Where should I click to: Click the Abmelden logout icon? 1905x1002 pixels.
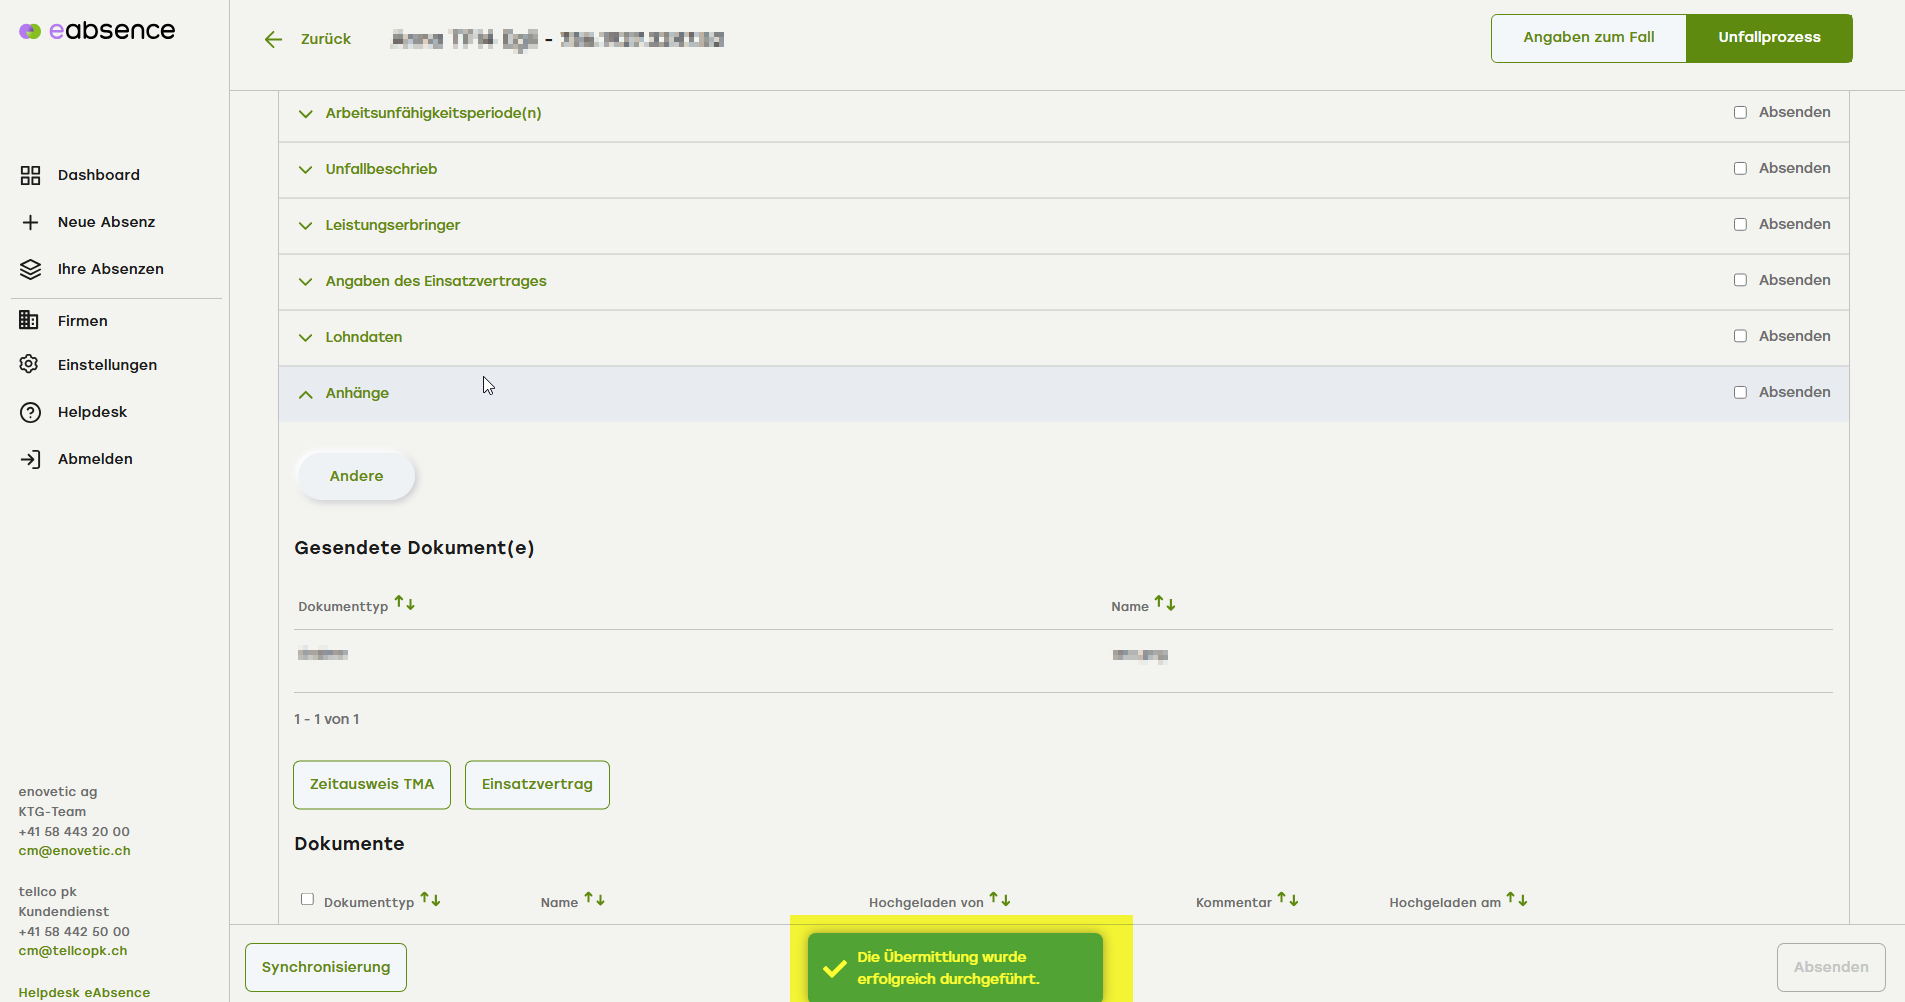tap(30, 459)
